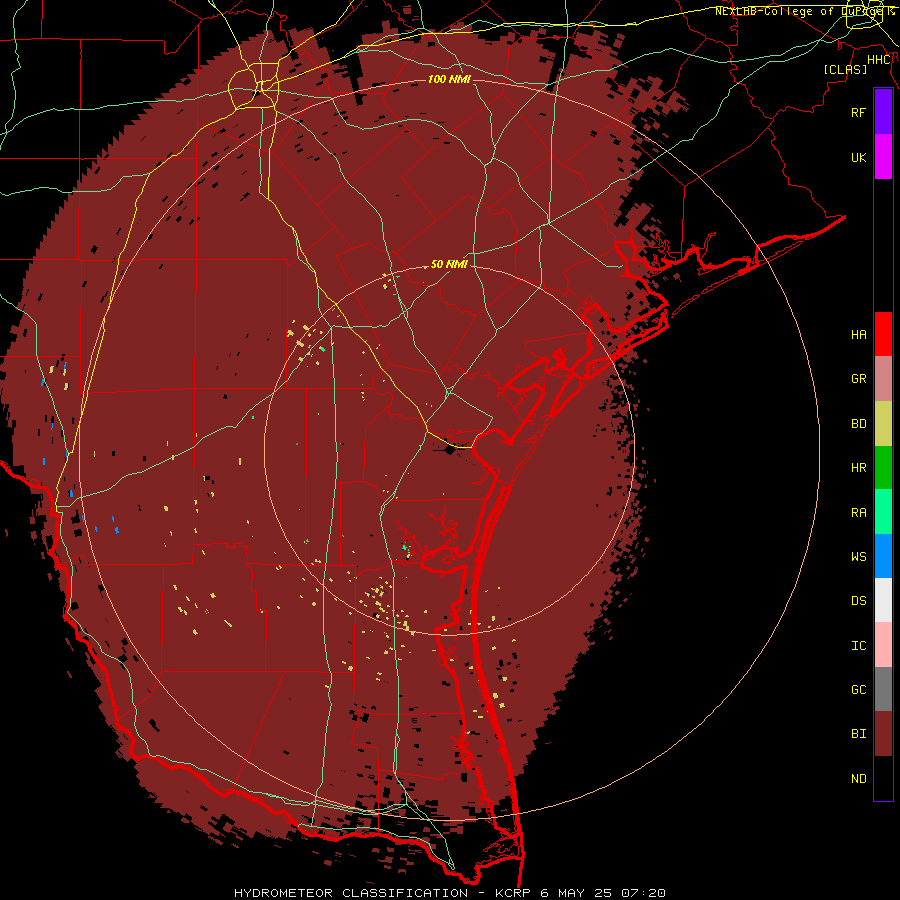900x900 pixels.
Task: Click the UK magenta legend swatch
Action: coord(883,157)
